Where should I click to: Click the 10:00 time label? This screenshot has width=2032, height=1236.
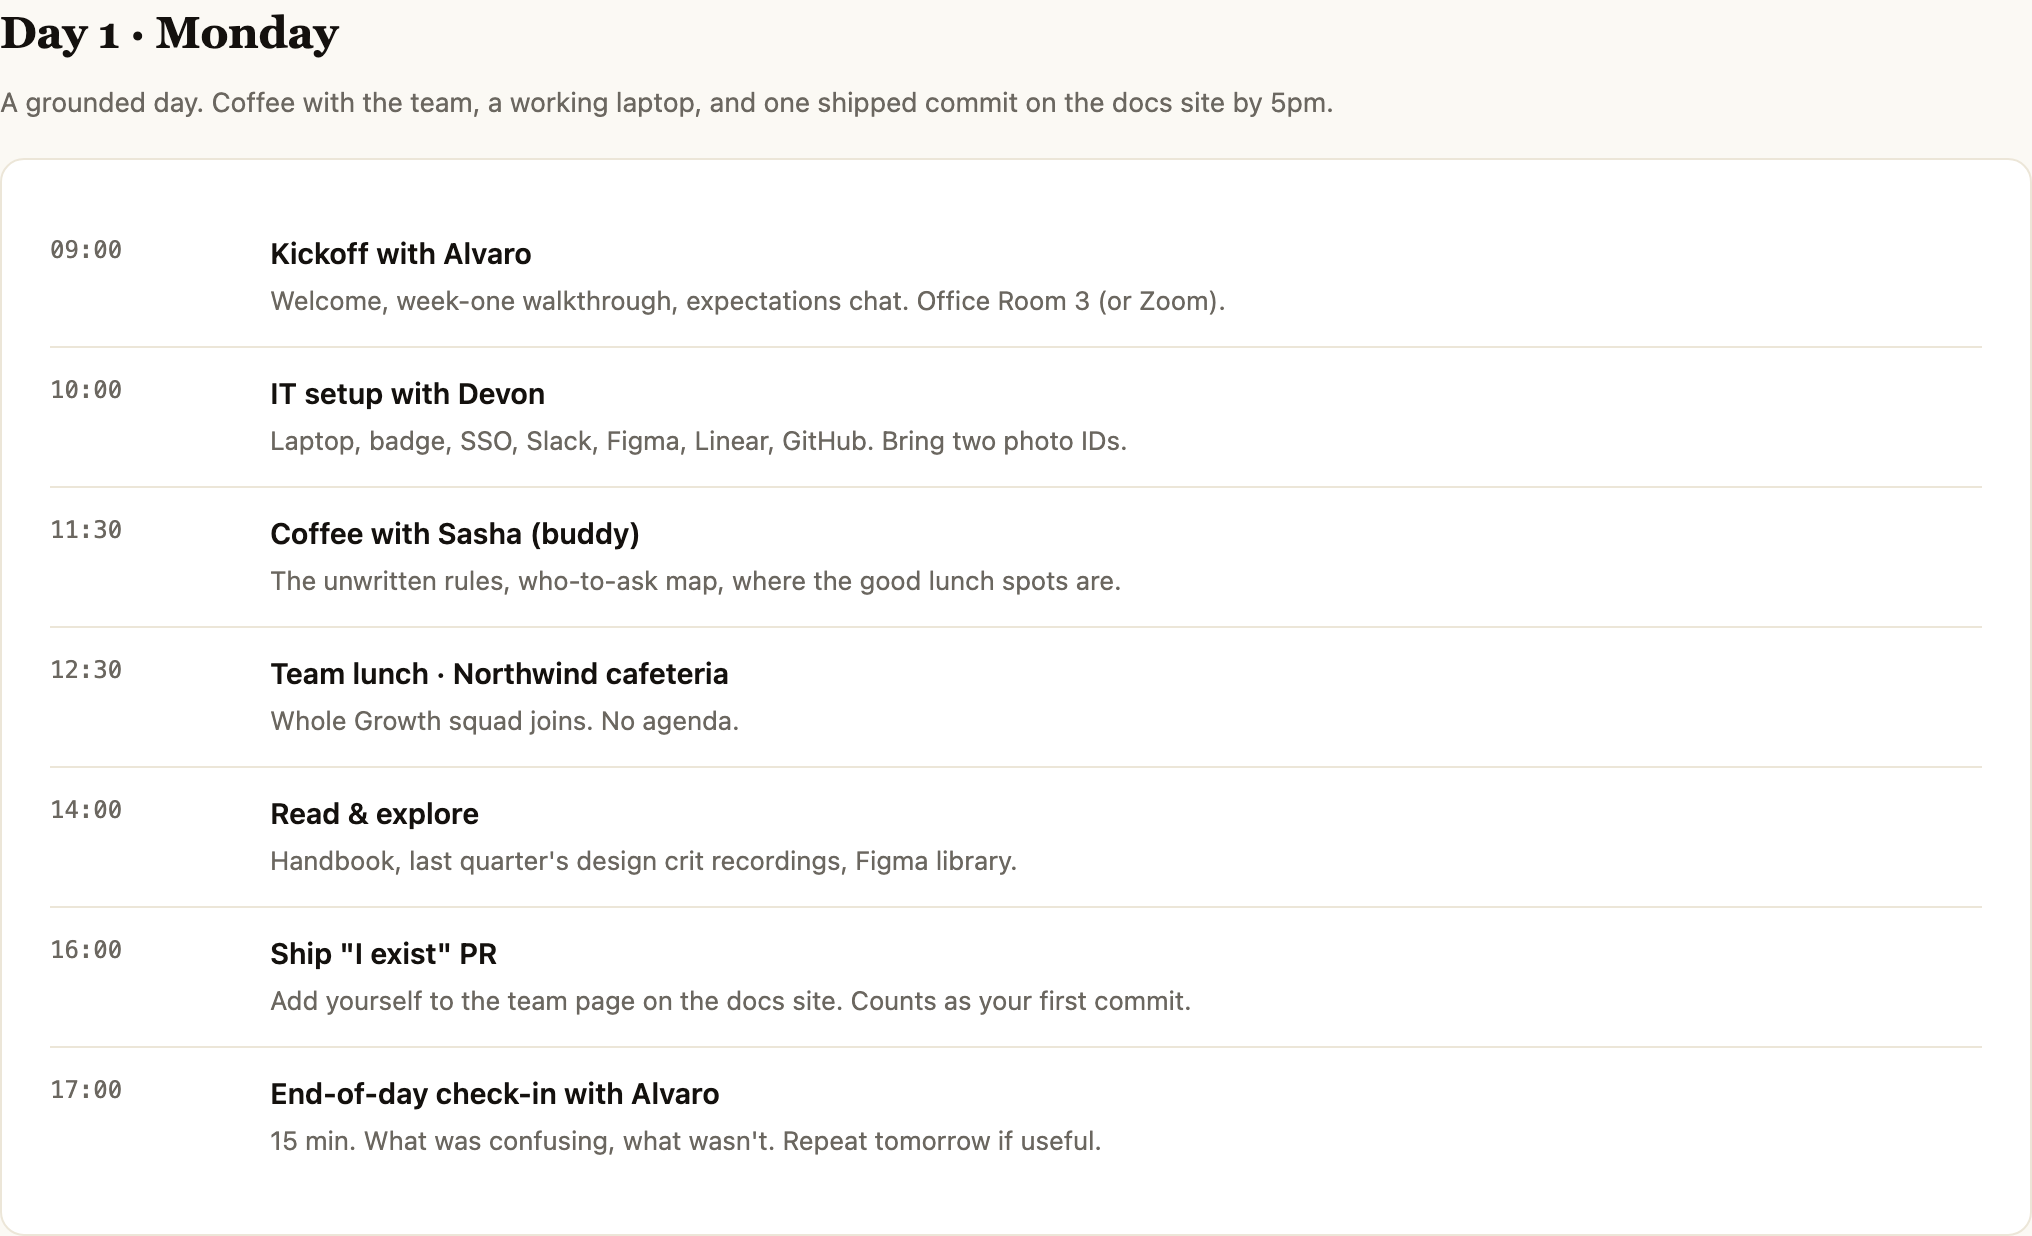(x=86, y=390)
